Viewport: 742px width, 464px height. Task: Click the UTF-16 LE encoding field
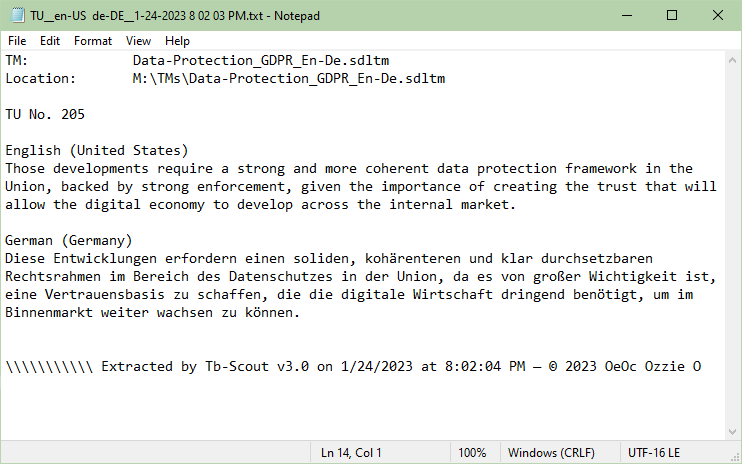653,453
